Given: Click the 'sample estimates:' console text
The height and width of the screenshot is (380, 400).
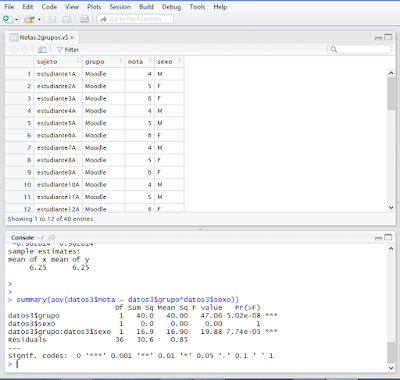Looking at the screenshot, I should click(x=44, y=252).
